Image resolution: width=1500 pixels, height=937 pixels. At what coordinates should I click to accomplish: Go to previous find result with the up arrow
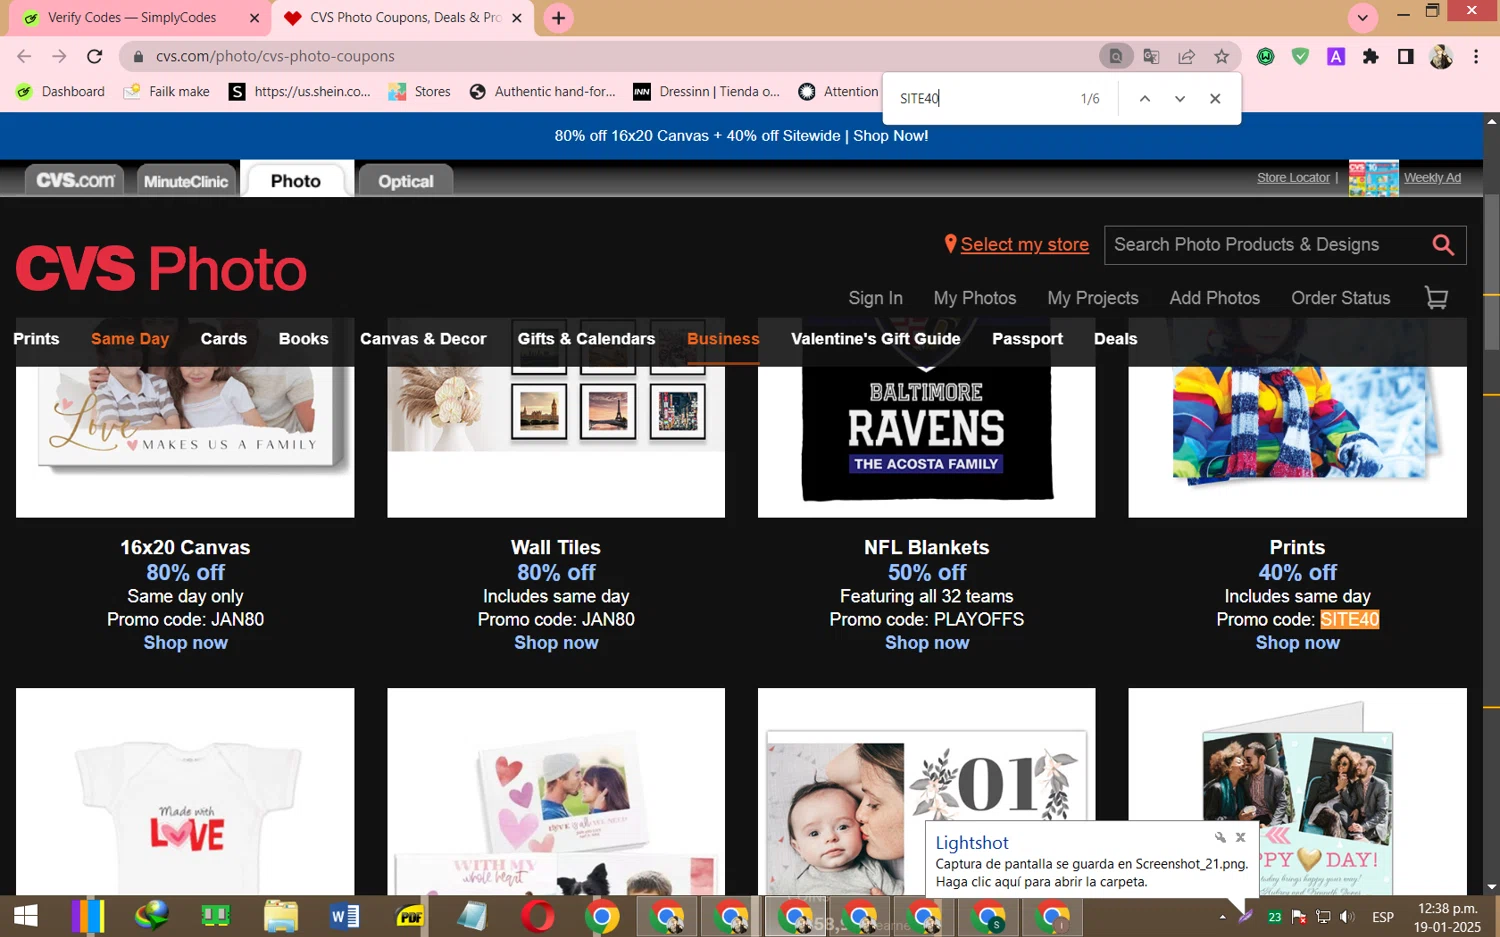[x=1145, y=98]
